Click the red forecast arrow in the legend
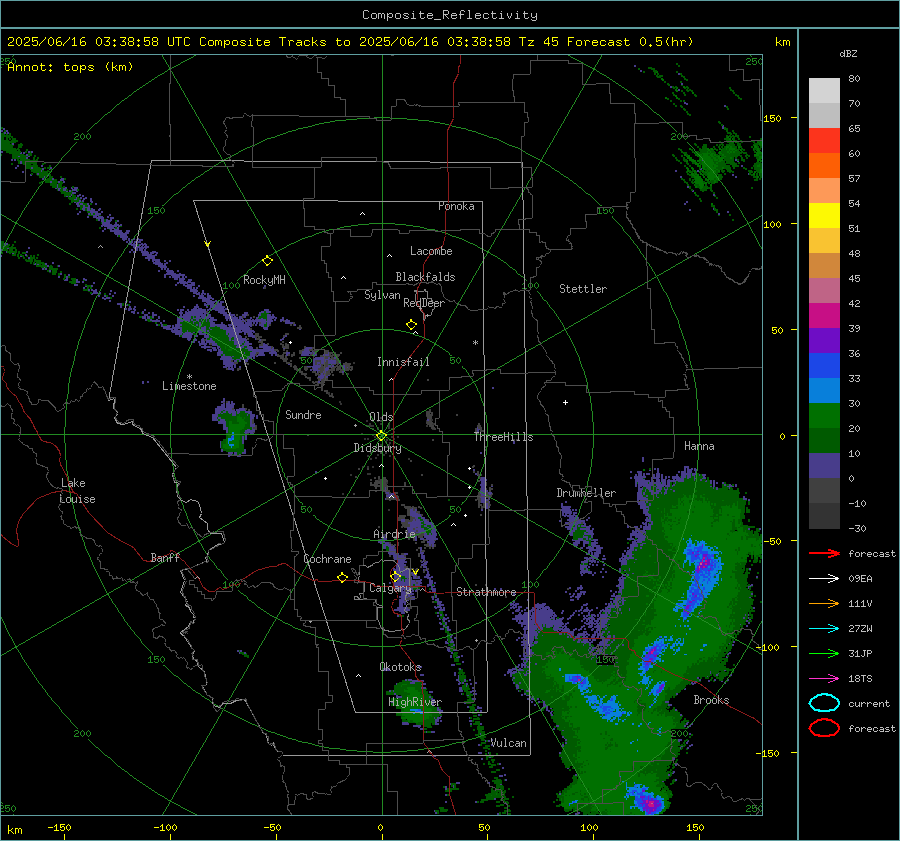 point(824,553)
